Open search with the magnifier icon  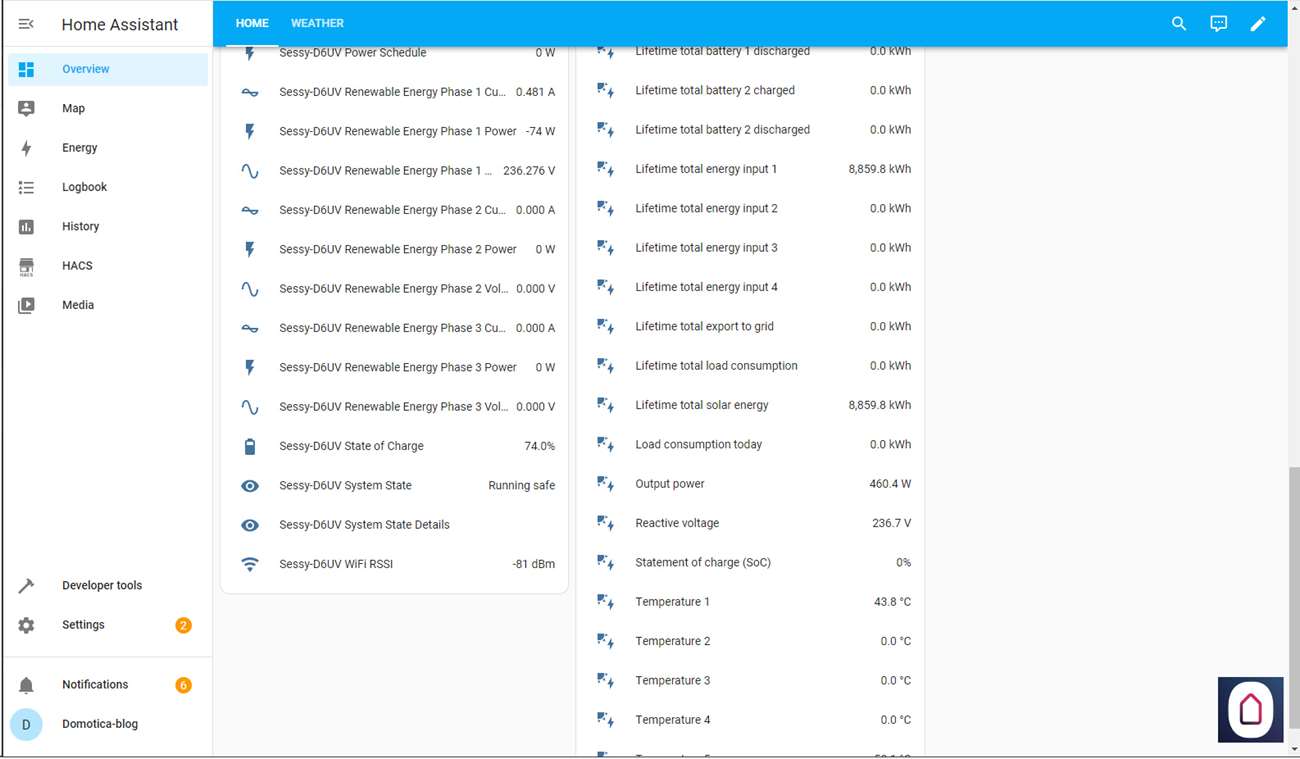tap(1179, 23)
